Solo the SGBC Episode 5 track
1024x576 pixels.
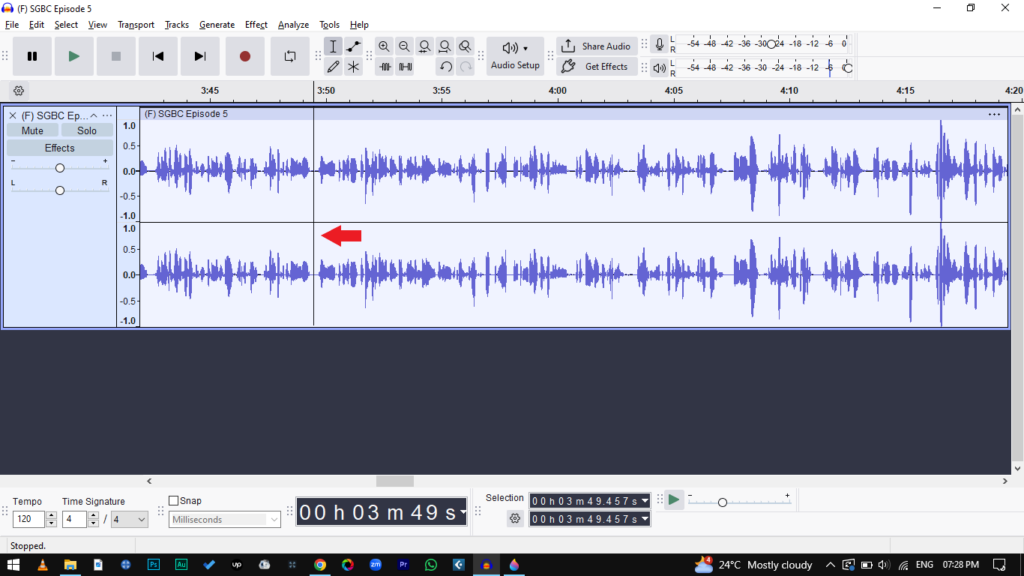click(x=87, y=131)
